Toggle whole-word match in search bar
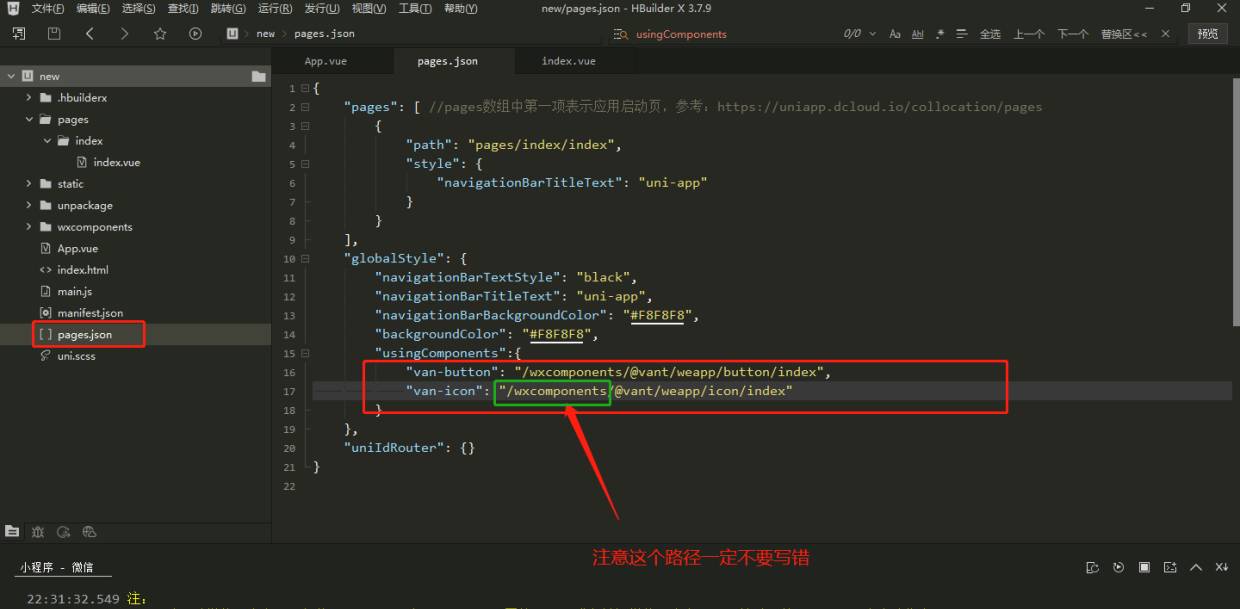 918,34
